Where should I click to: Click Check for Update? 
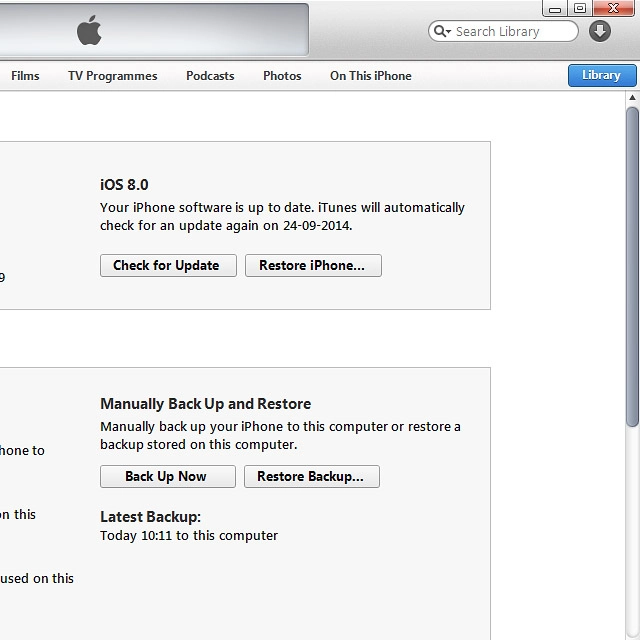[167, 266]
